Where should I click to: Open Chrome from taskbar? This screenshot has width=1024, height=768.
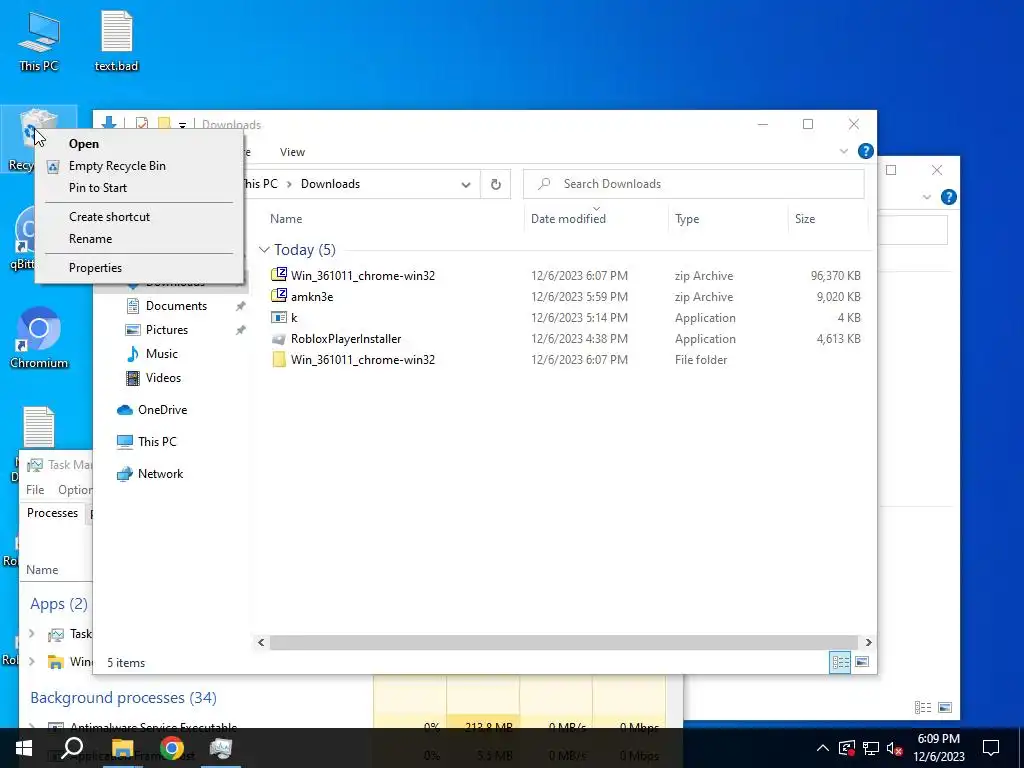[172, 748]
